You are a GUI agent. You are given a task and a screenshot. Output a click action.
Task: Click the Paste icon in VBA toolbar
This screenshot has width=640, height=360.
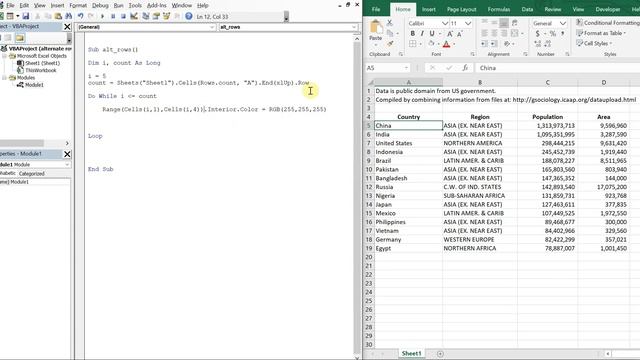[x=58, y=16]
